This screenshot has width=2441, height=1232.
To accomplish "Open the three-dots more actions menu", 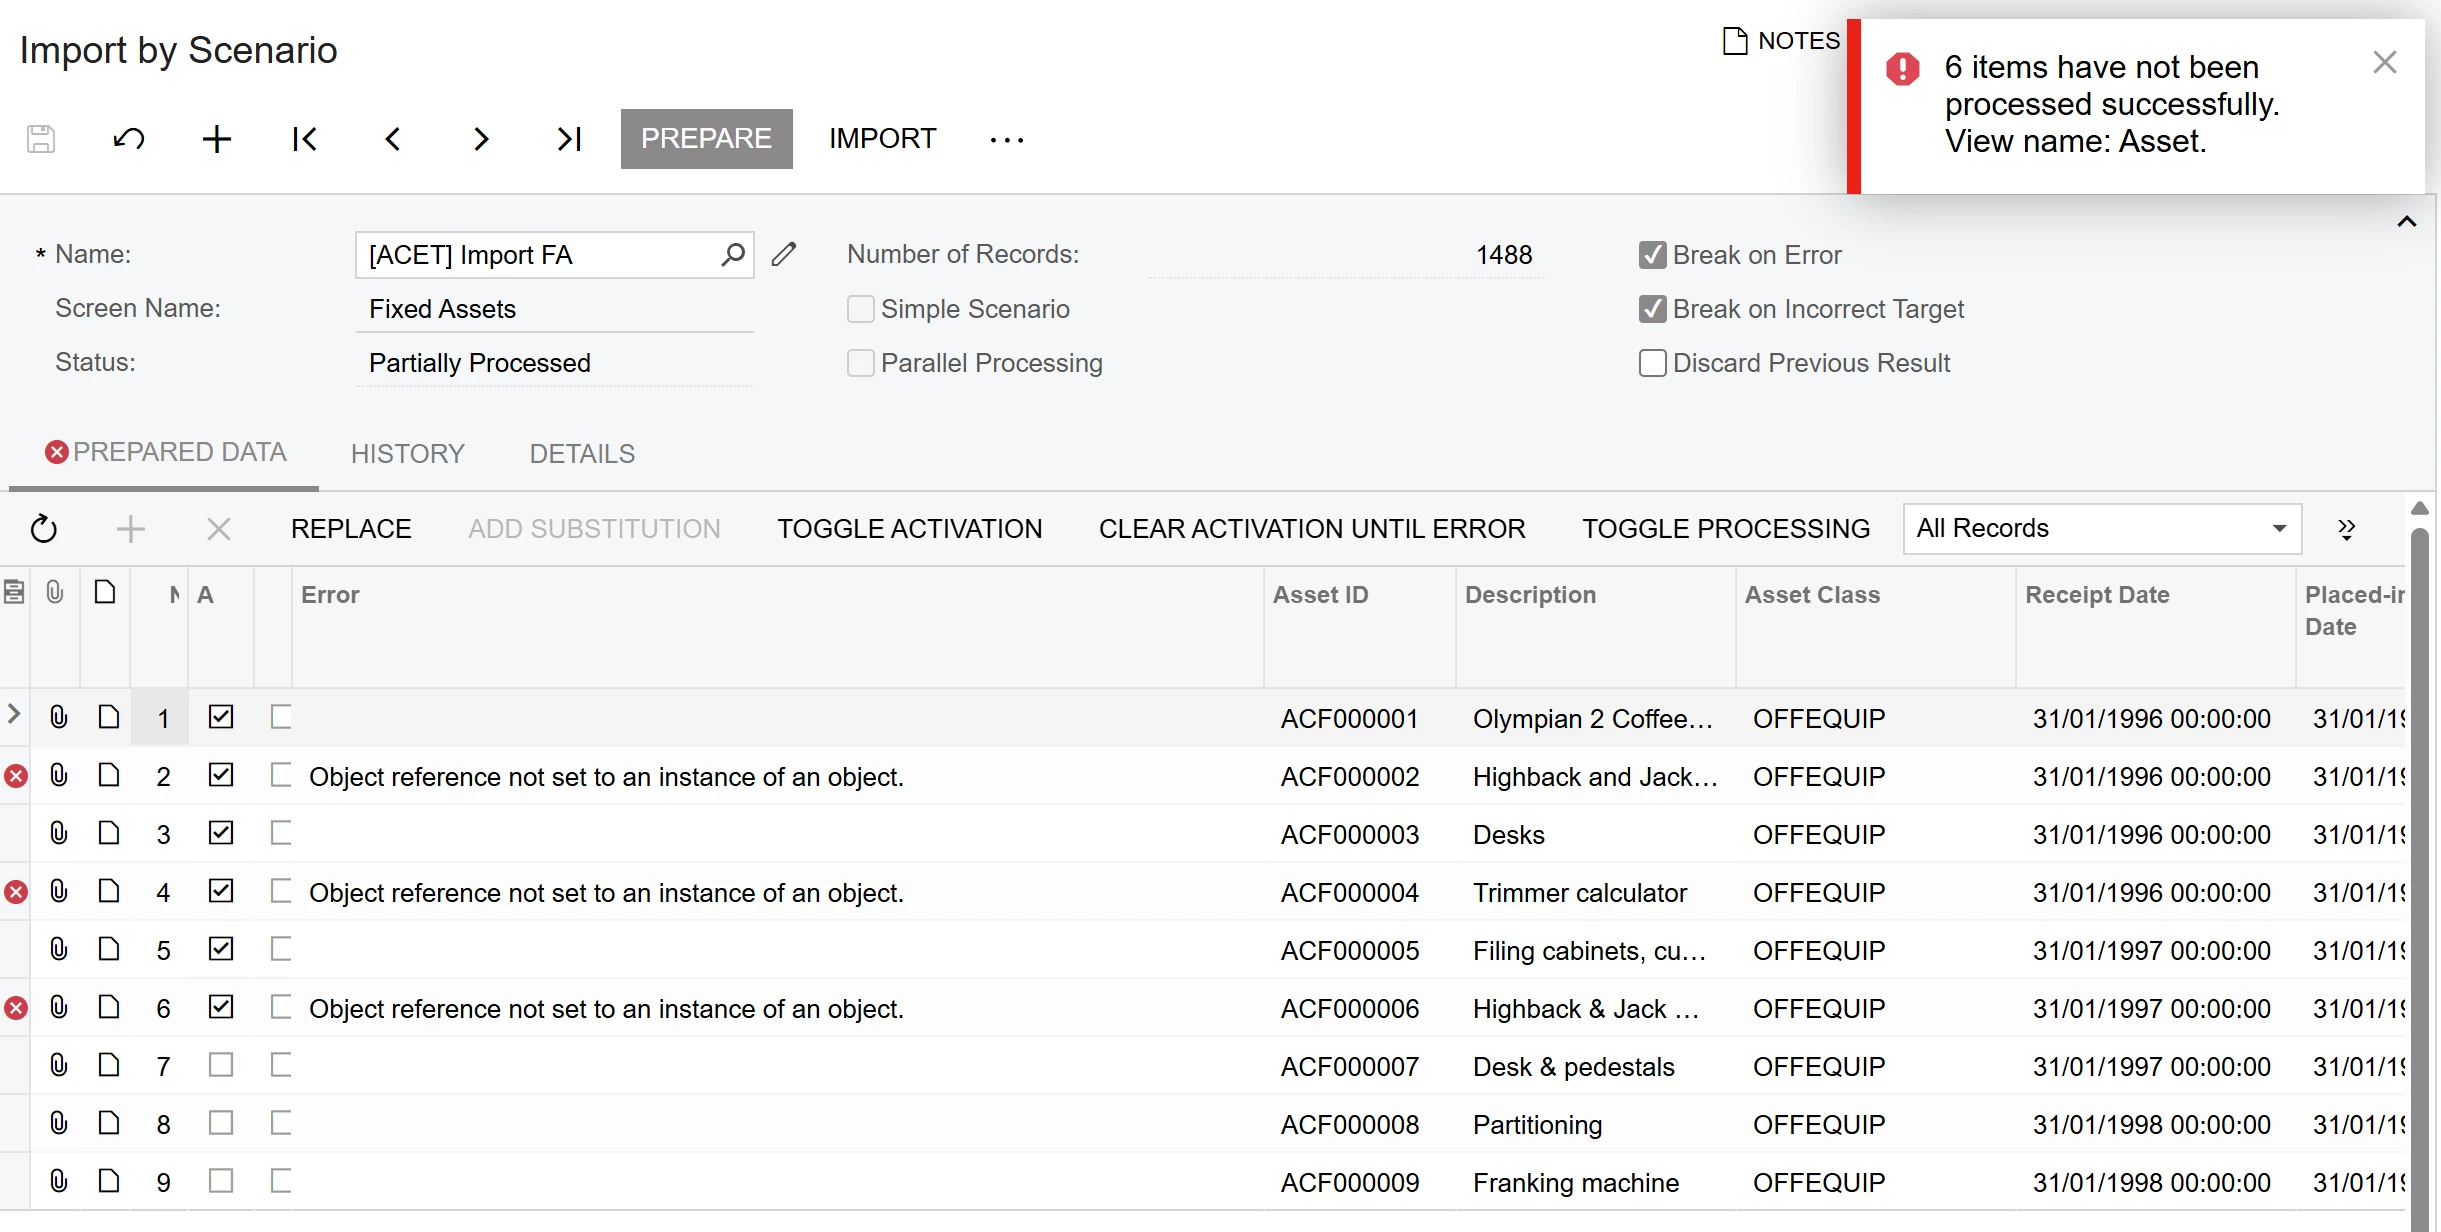I will (x=1006, y=139).
